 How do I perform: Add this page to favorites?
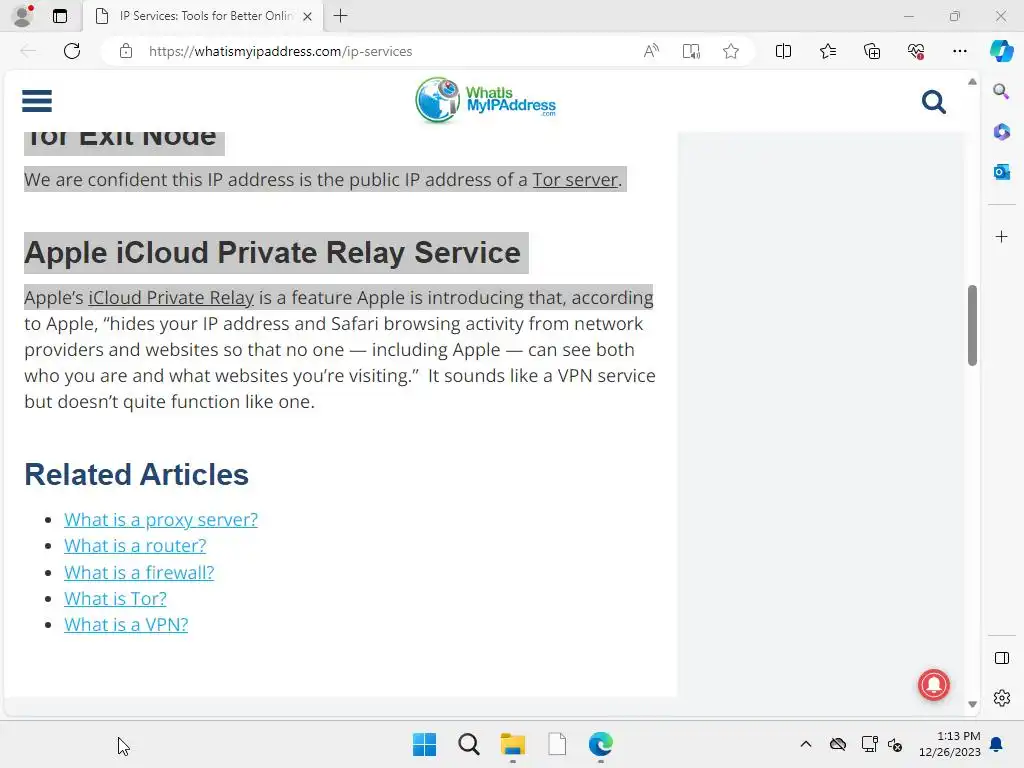point(731,51)
